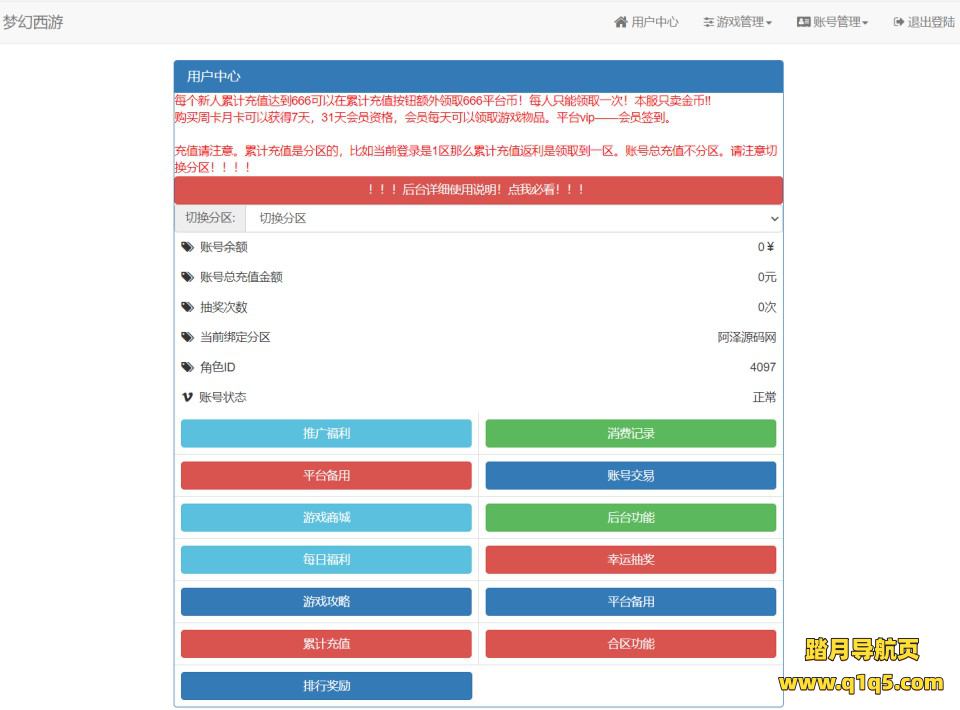Click the V icon next to 账号状态
Viewport: 960px width, 710px height.
pos(187,397)
